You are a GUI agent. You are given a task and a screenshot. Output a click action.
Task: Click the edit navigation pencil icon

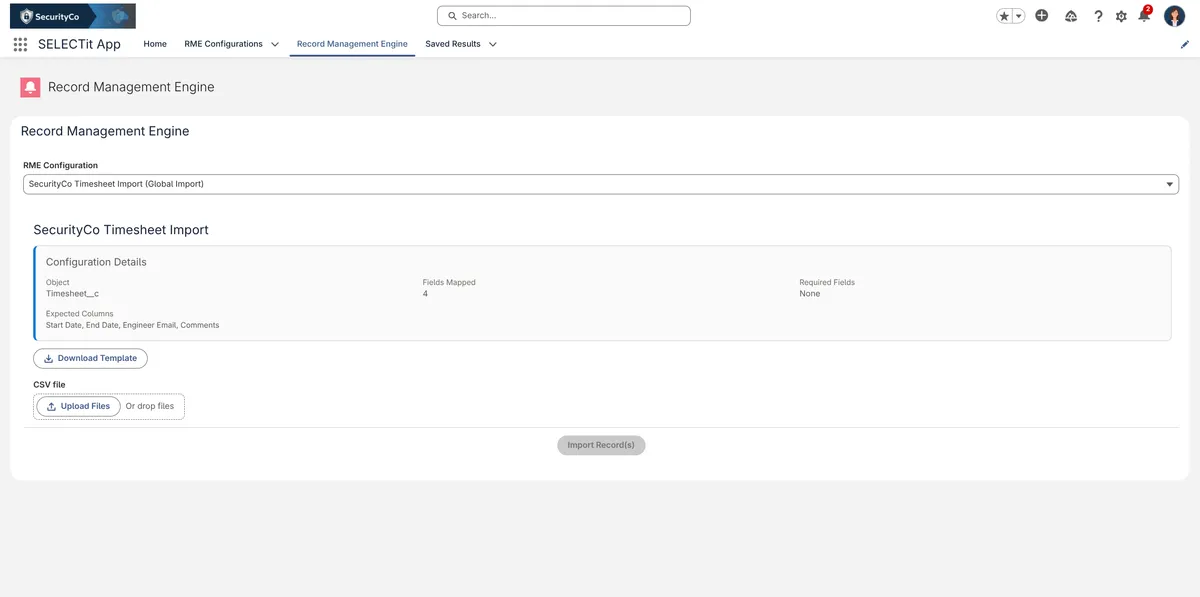(1185, 44)
